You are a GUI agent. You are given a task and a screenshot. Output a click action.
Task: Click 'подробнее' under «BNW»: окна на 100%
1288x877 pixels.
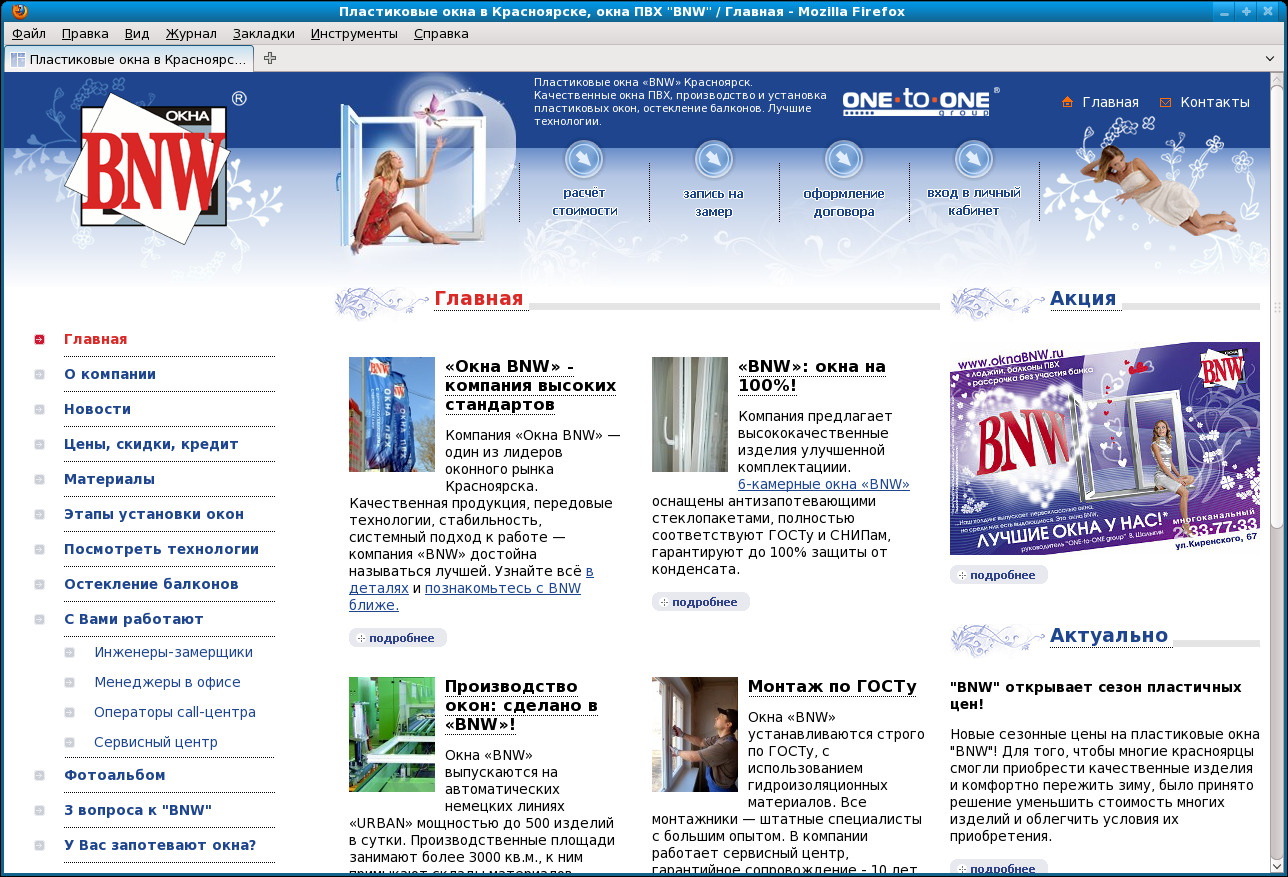click(x=700, y=602)
